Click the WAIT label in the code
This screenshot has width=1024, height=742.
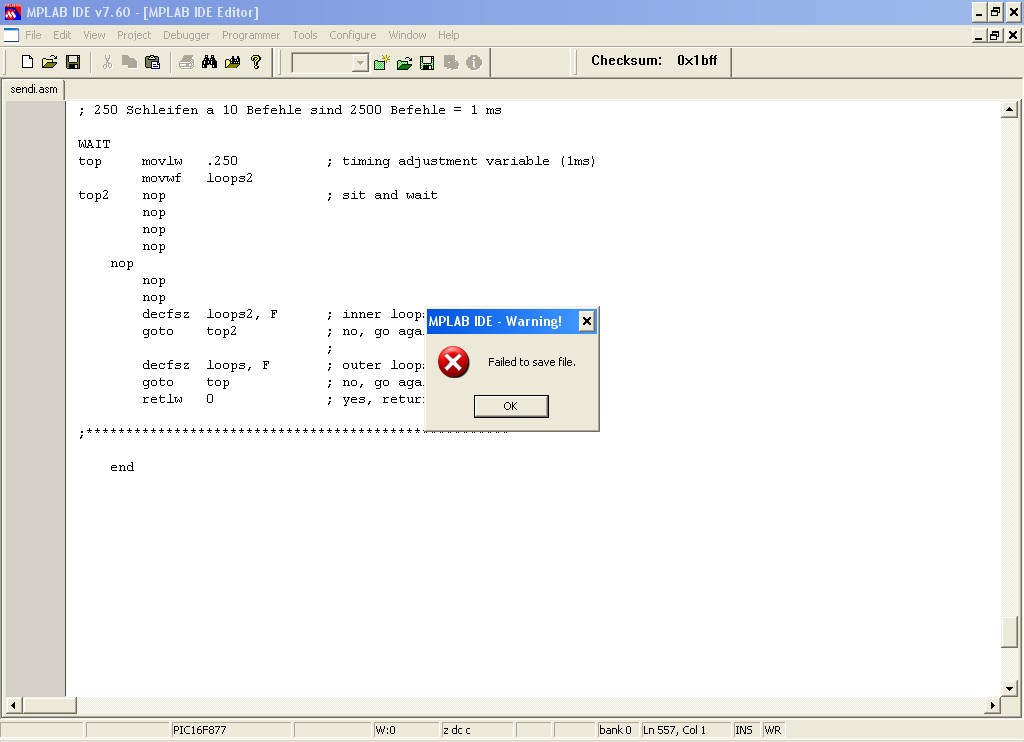coord(94,144)
